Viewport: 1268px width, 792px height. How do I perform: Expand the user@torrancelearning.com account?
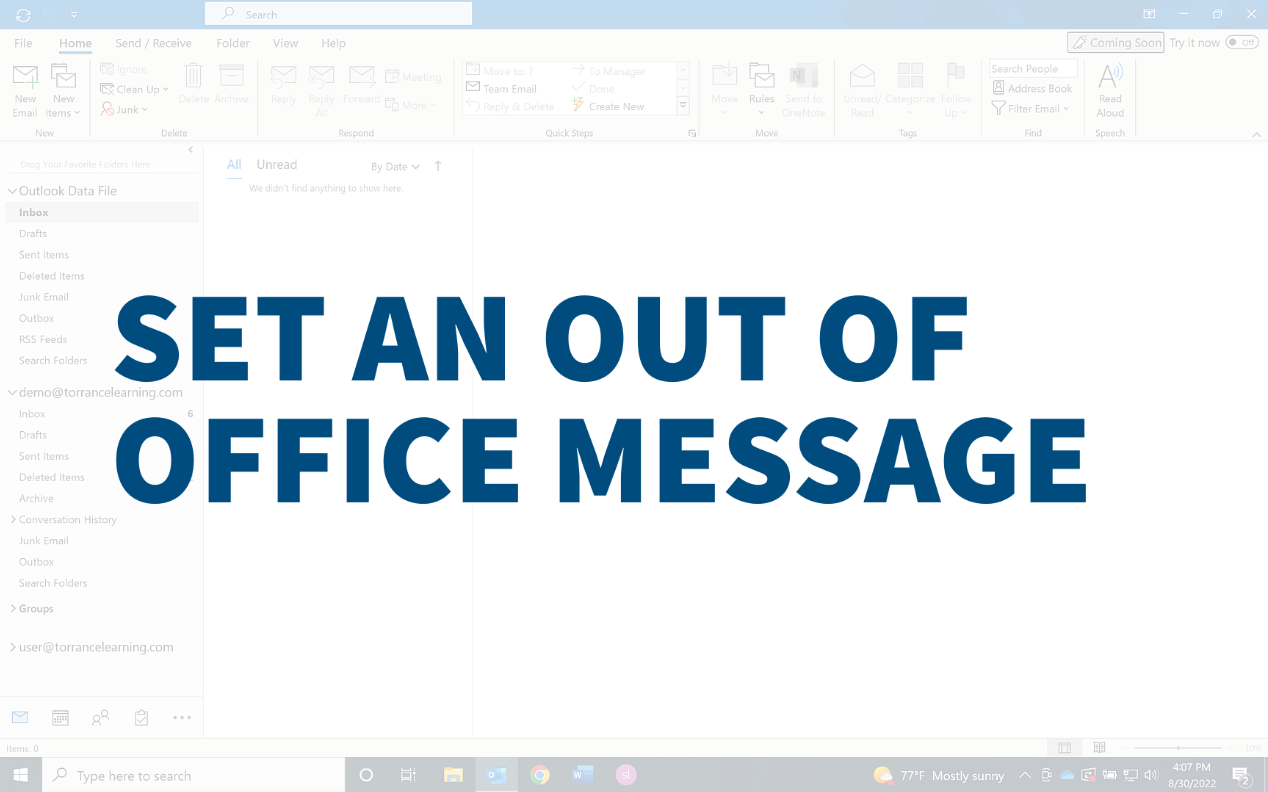click(x=13, y=648)
